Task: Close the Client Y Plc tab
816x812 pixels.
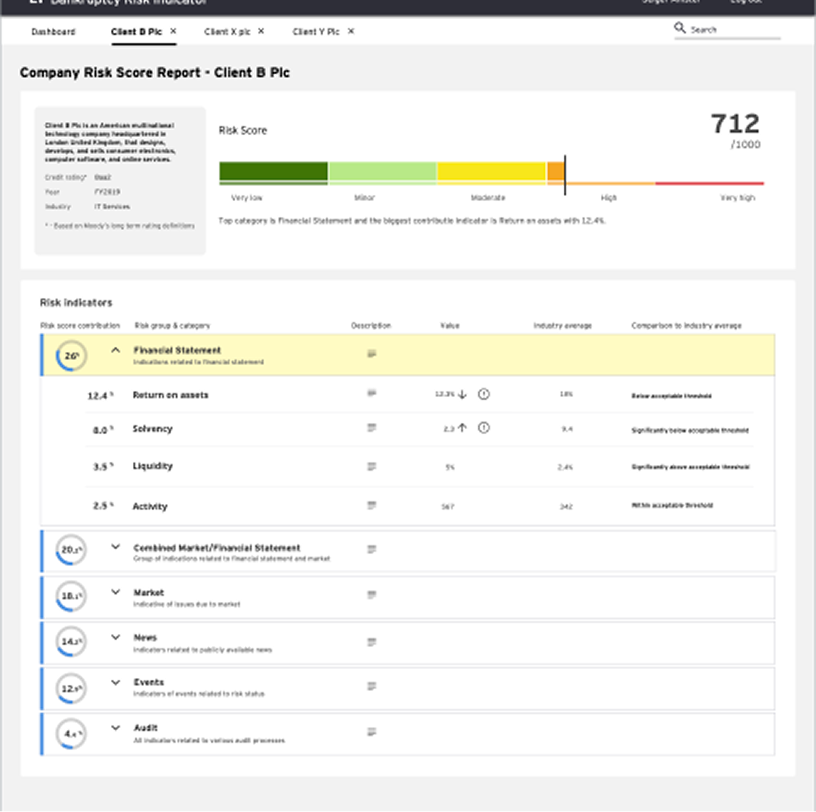Action: pyautogui.click(x=351, y=31)
